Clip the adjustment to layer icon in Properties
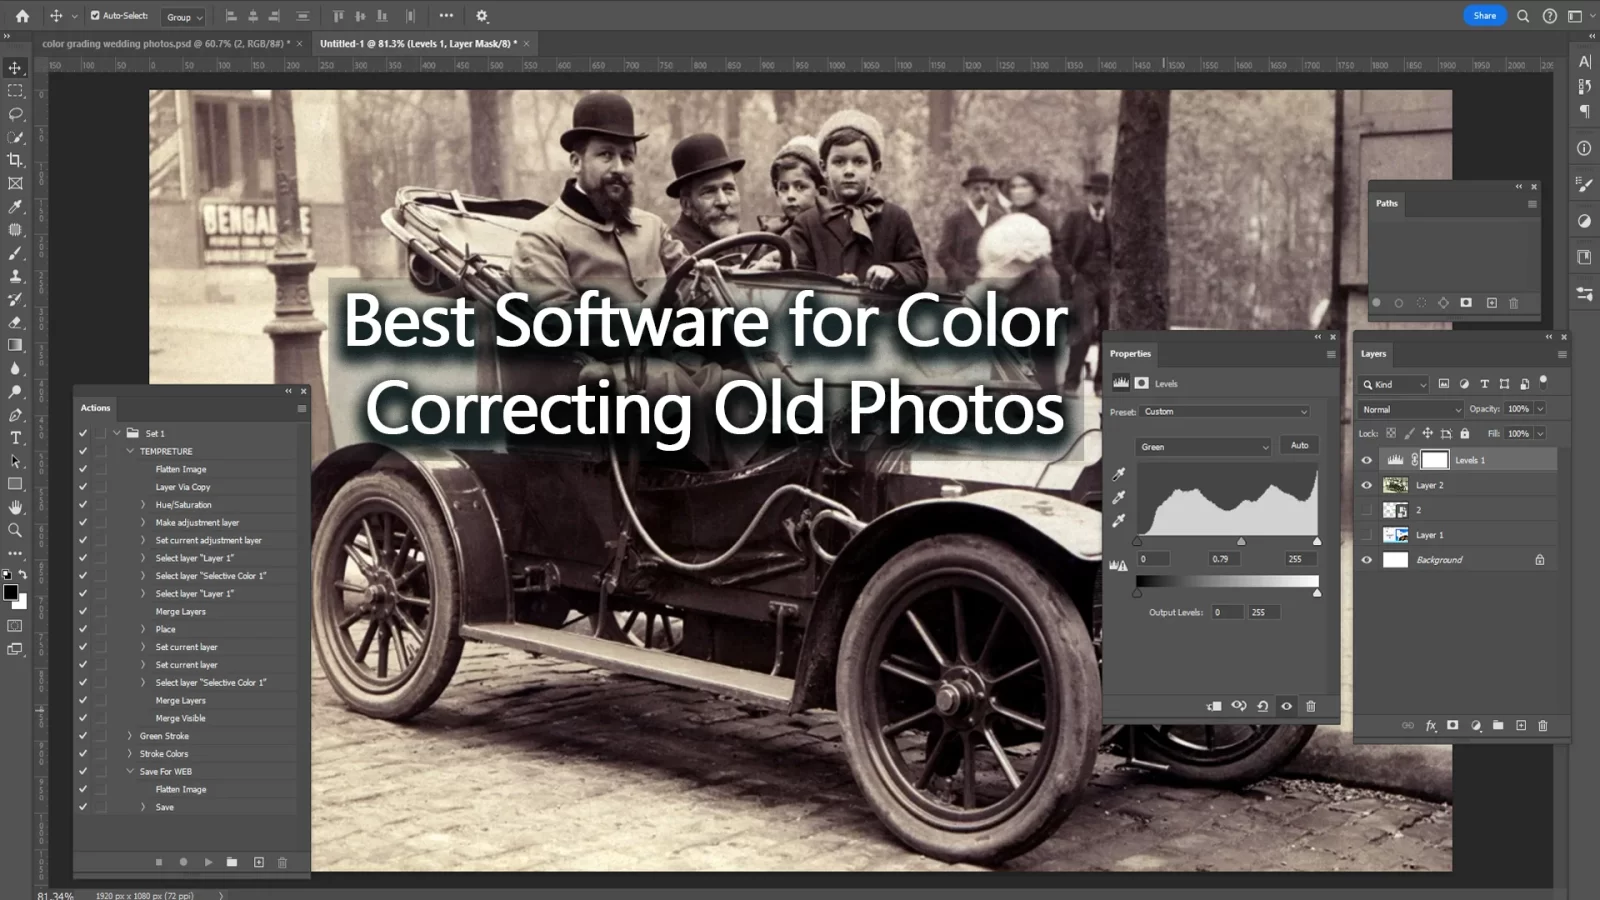Screen dimensions: 1600x900 (1214, 706)
